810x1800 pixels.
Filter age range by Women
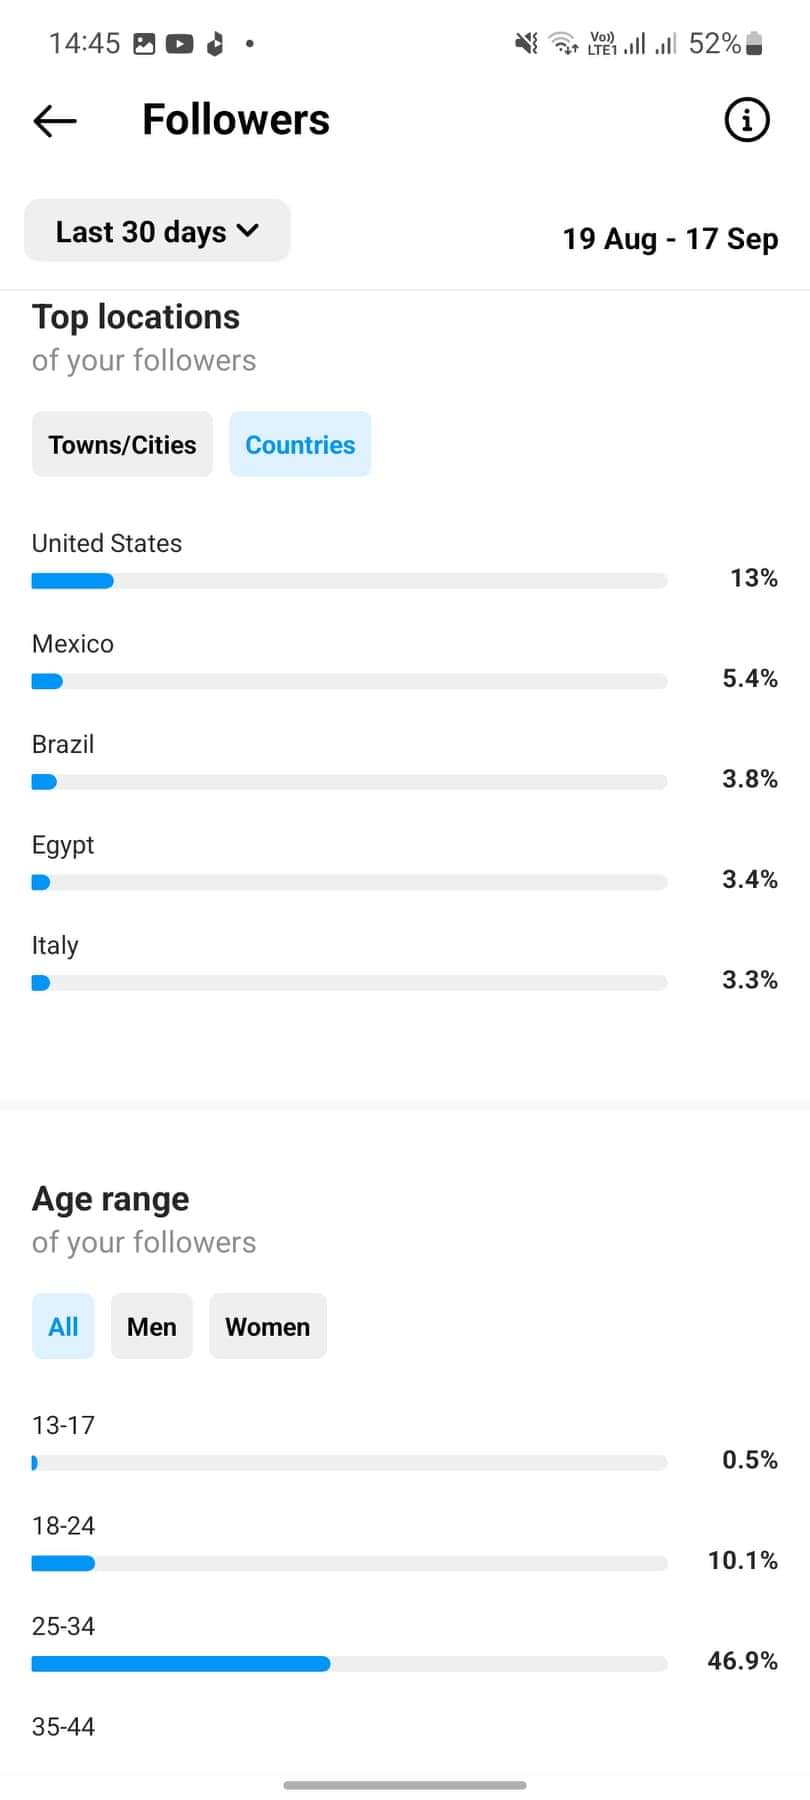[x=268, y=1326]
